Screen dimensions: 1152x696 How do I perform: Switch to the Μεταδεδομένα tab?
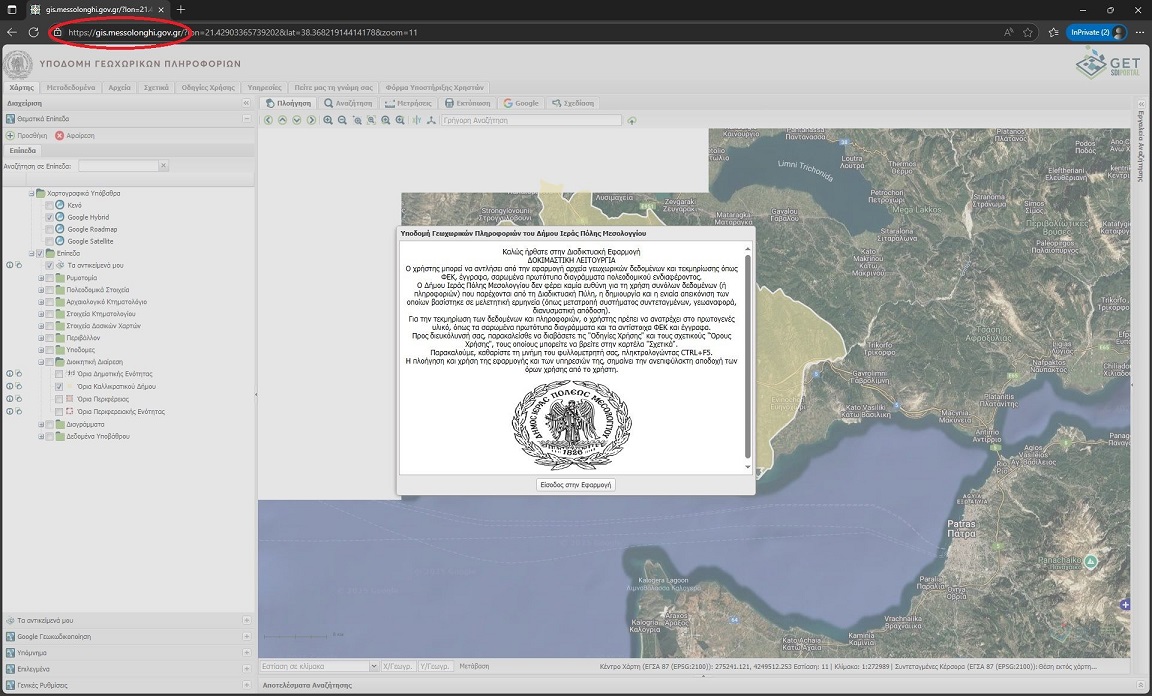(70, 87)
